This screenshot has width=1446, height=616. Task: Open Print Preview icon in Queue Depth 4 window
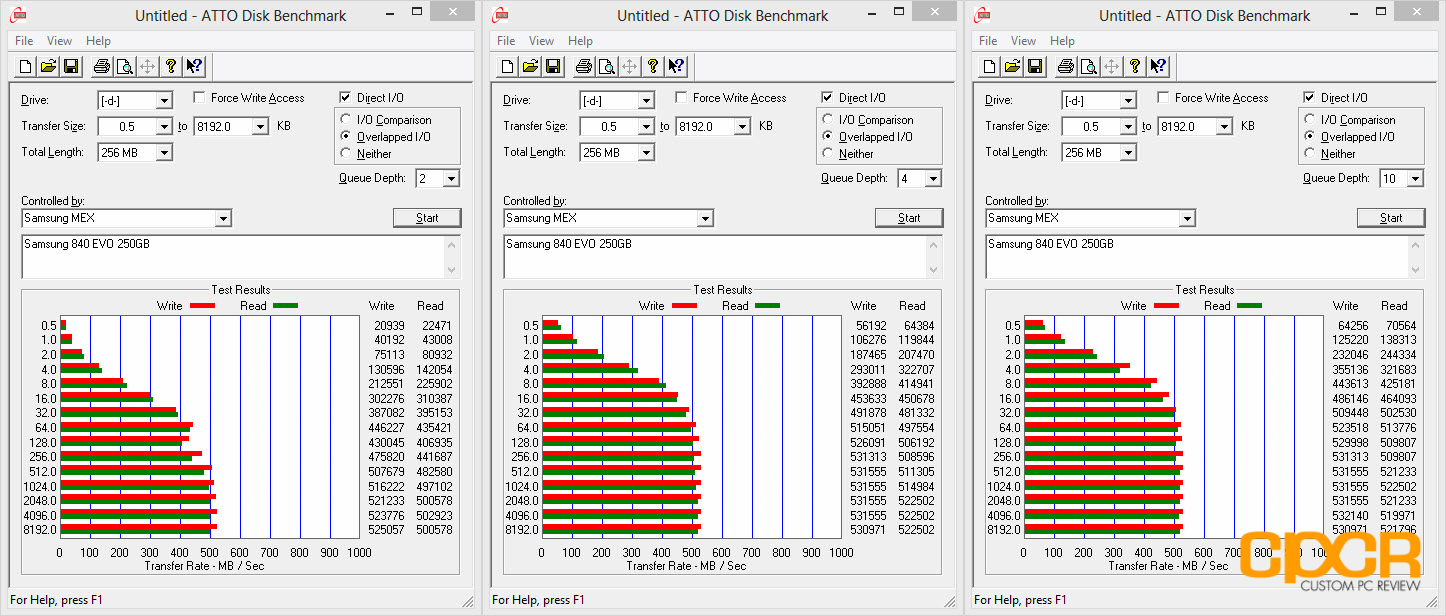coord(606,67)
